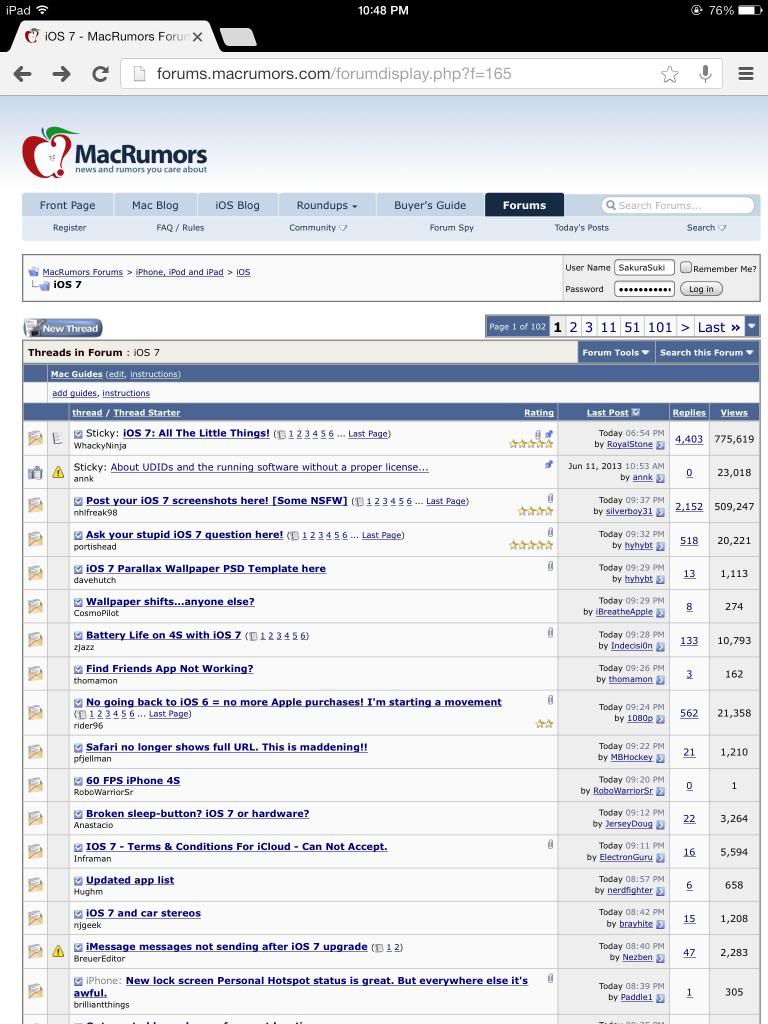Click warning icon on UDIDs sticky thread

[58, 472]
